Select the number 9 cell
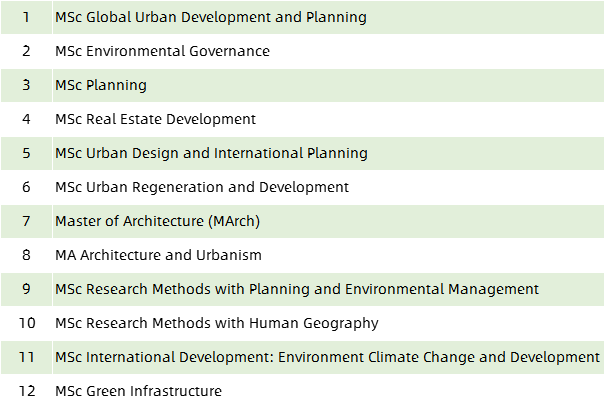The height and width of the screenshot is (409, 605). coord(26,289)
